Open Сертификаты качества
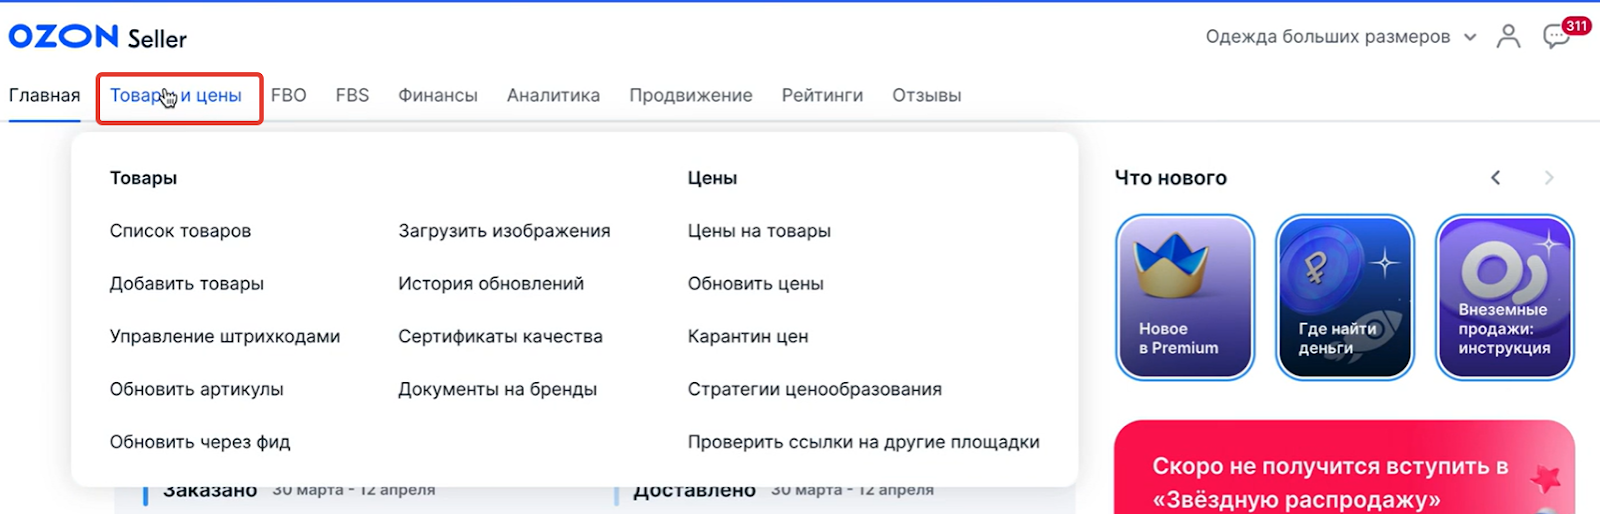The width and height of the screenshot is (1600, 514). point(500,337)
